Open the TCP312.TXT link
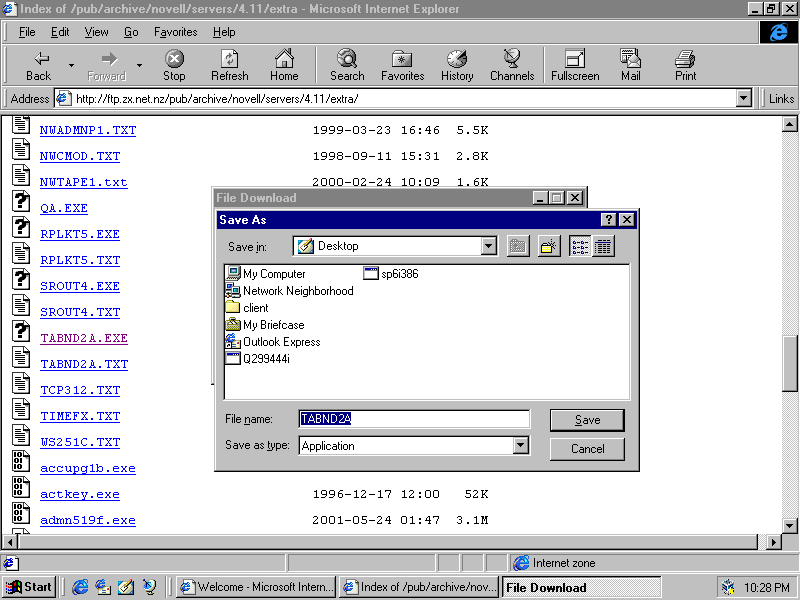The width and height of the screenshot is (800, 600). click(80, 391)
